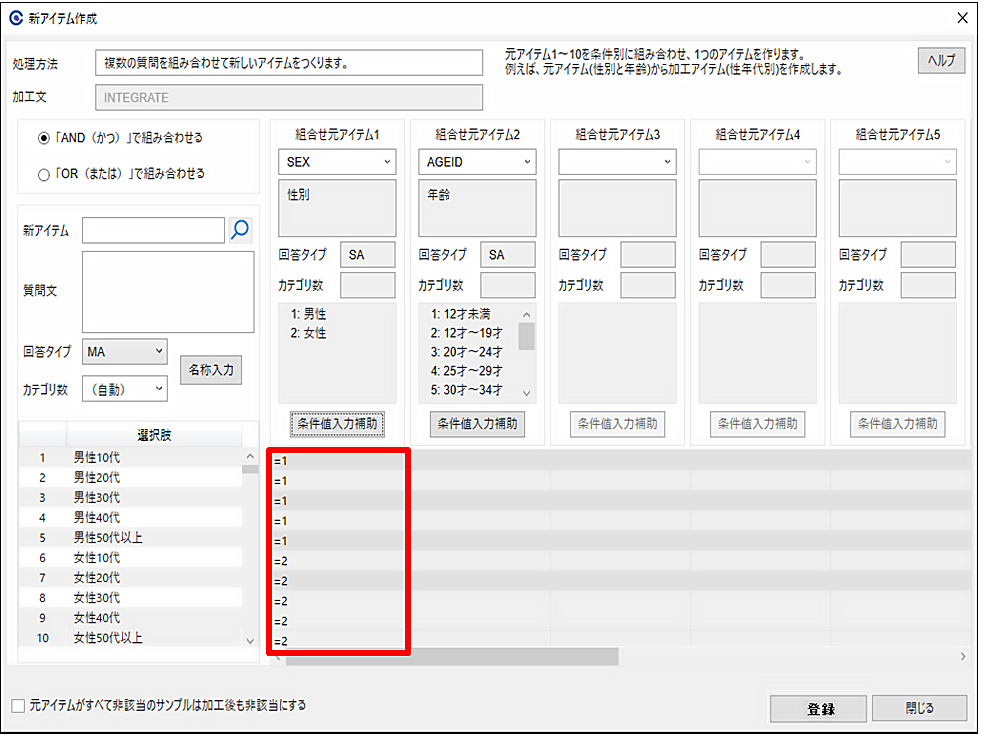Close the 新アイテム作成 dialog window
The width and height of the screenshot is (983, 739).
[x=962, y=19]
